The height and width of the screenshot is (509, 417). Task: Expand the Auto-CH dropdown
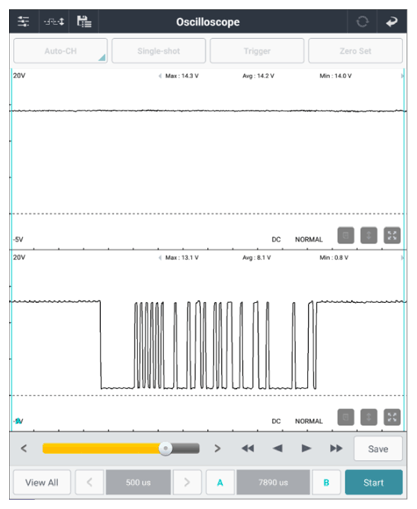[x=60, y=51]
